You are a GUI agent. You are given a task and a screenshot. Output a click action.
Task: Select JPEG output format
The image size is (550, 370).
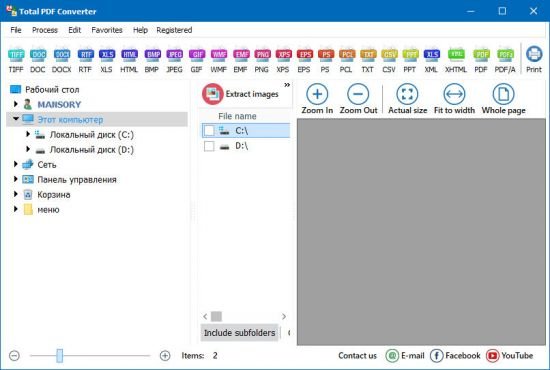point(174,60)
